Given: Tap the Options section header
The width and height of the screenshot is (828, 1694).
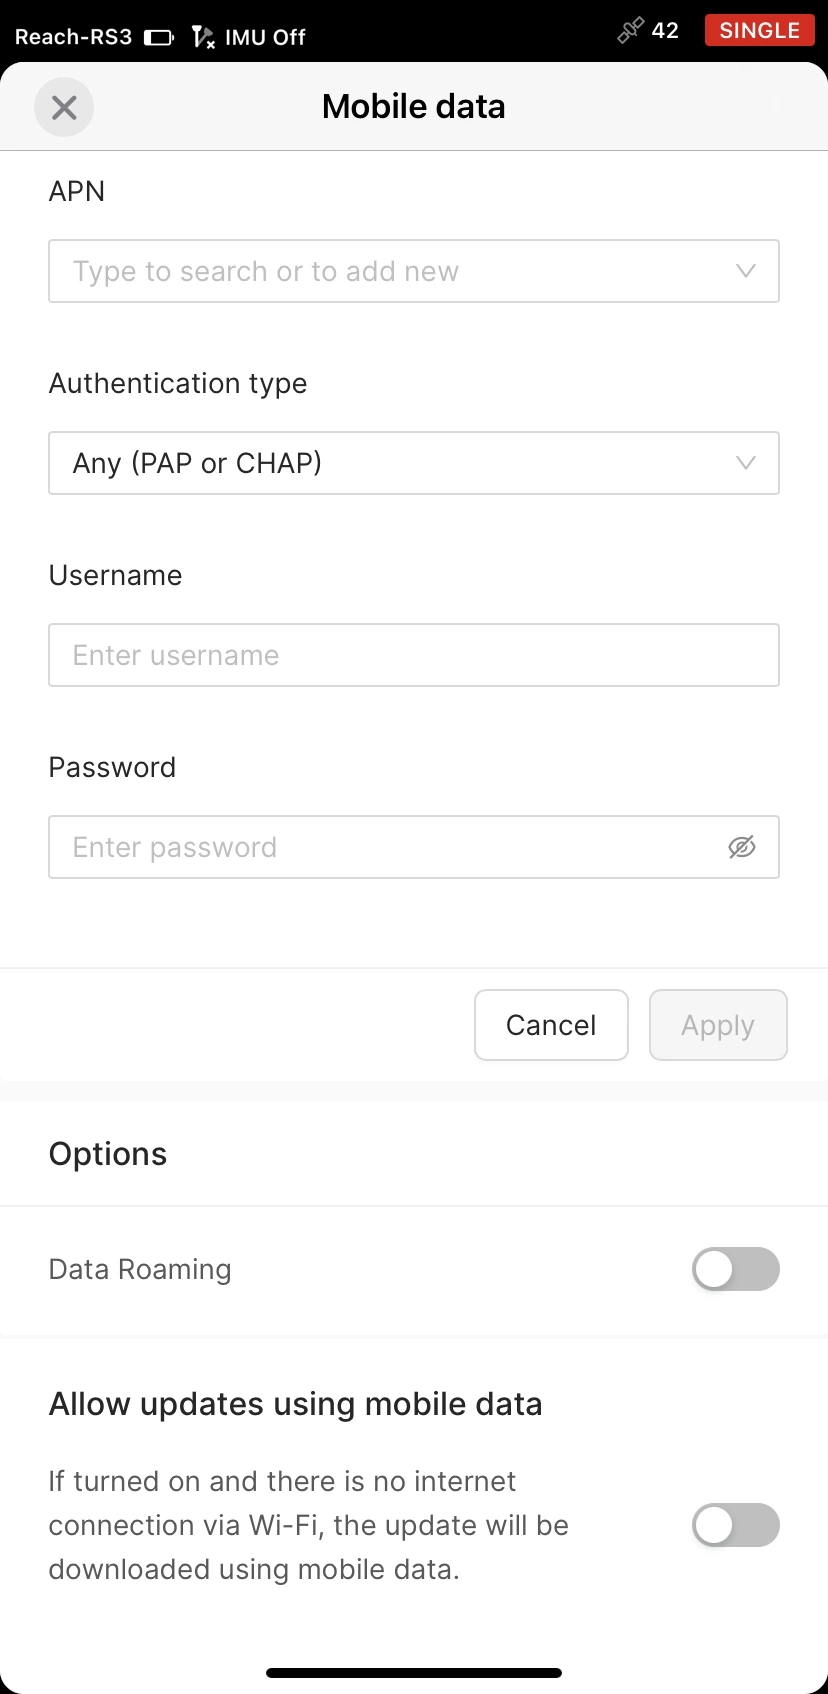Looking at the screenshot, I should pos(108,1154).
